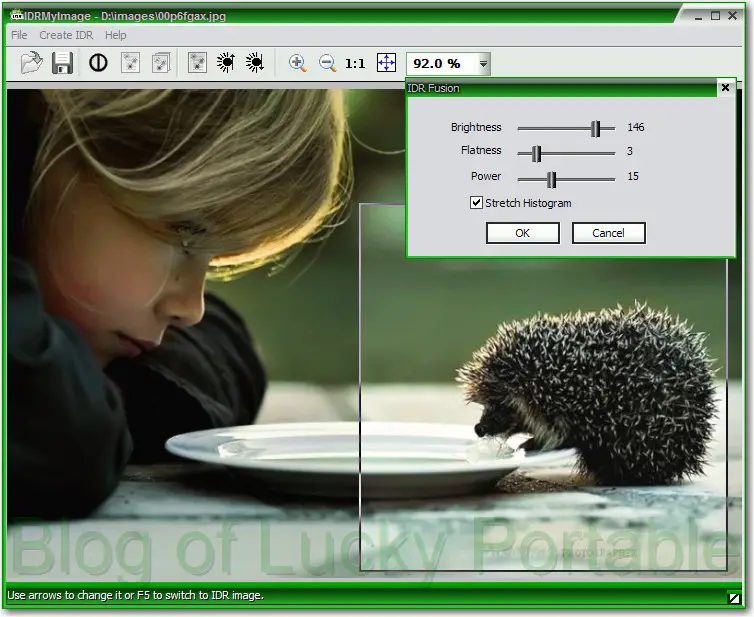Set zoom to 1:1 actual size
The image size is (754, 617).
(355, 63)
